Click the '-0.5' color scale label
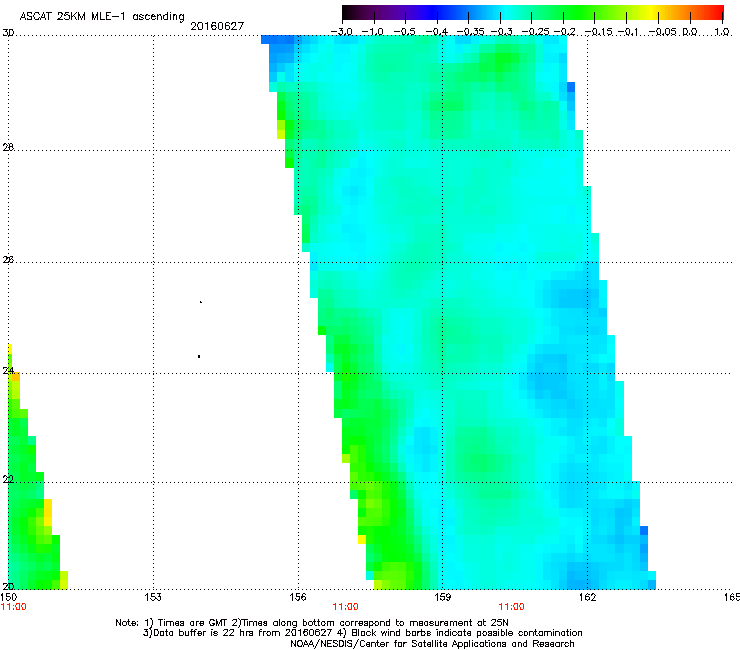This screenshot has height=650, width=740. [x=404, y=32]
